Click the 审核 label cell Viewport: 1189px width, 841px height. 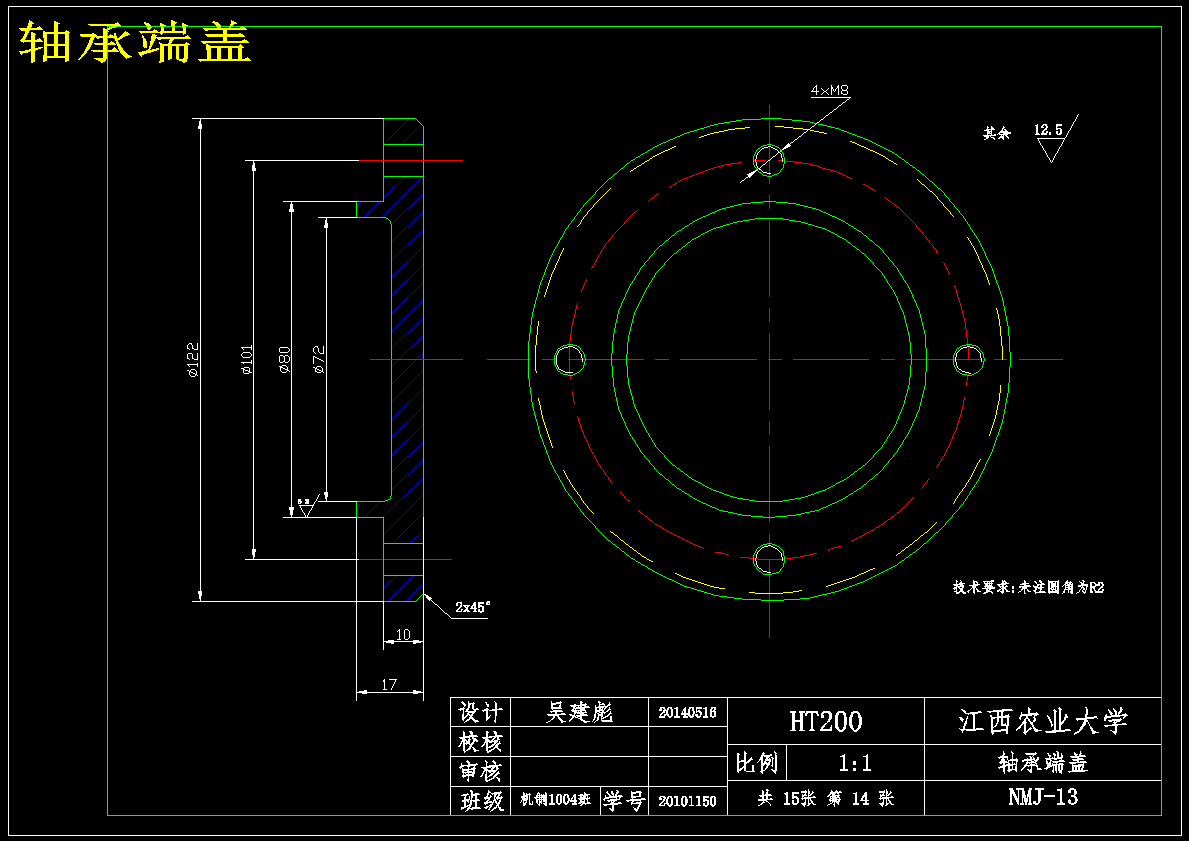pyautogui.click(x=481, y=771)
